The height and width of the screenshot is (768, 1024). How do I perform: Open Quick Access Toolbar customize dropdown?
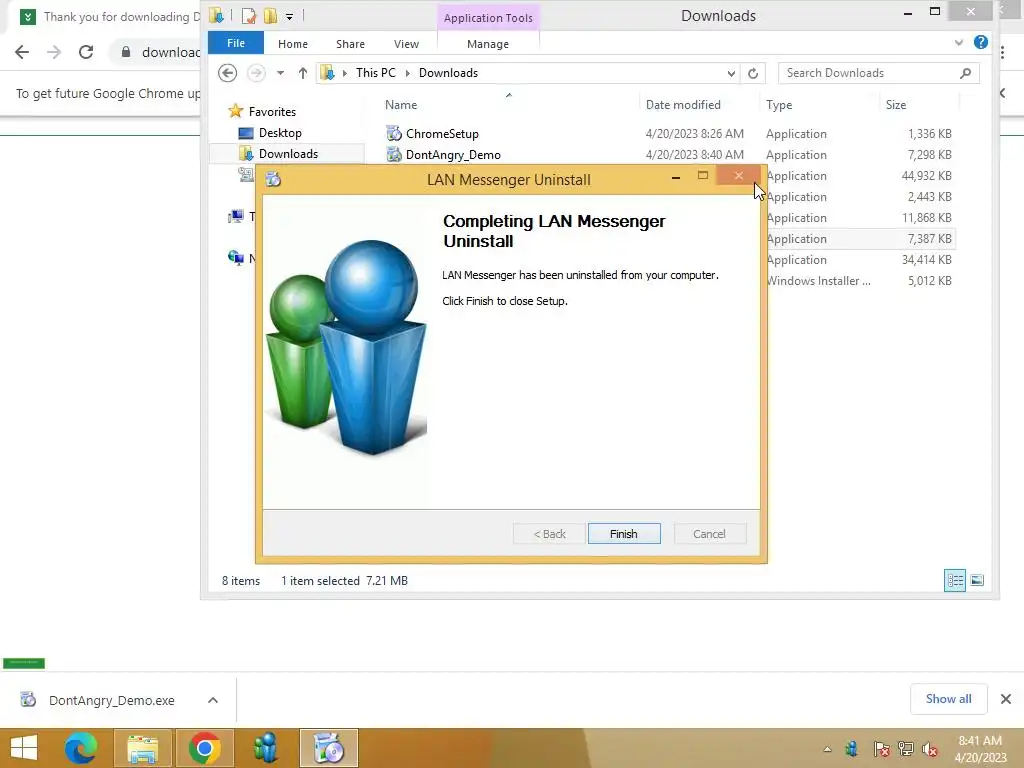point(289,16)
